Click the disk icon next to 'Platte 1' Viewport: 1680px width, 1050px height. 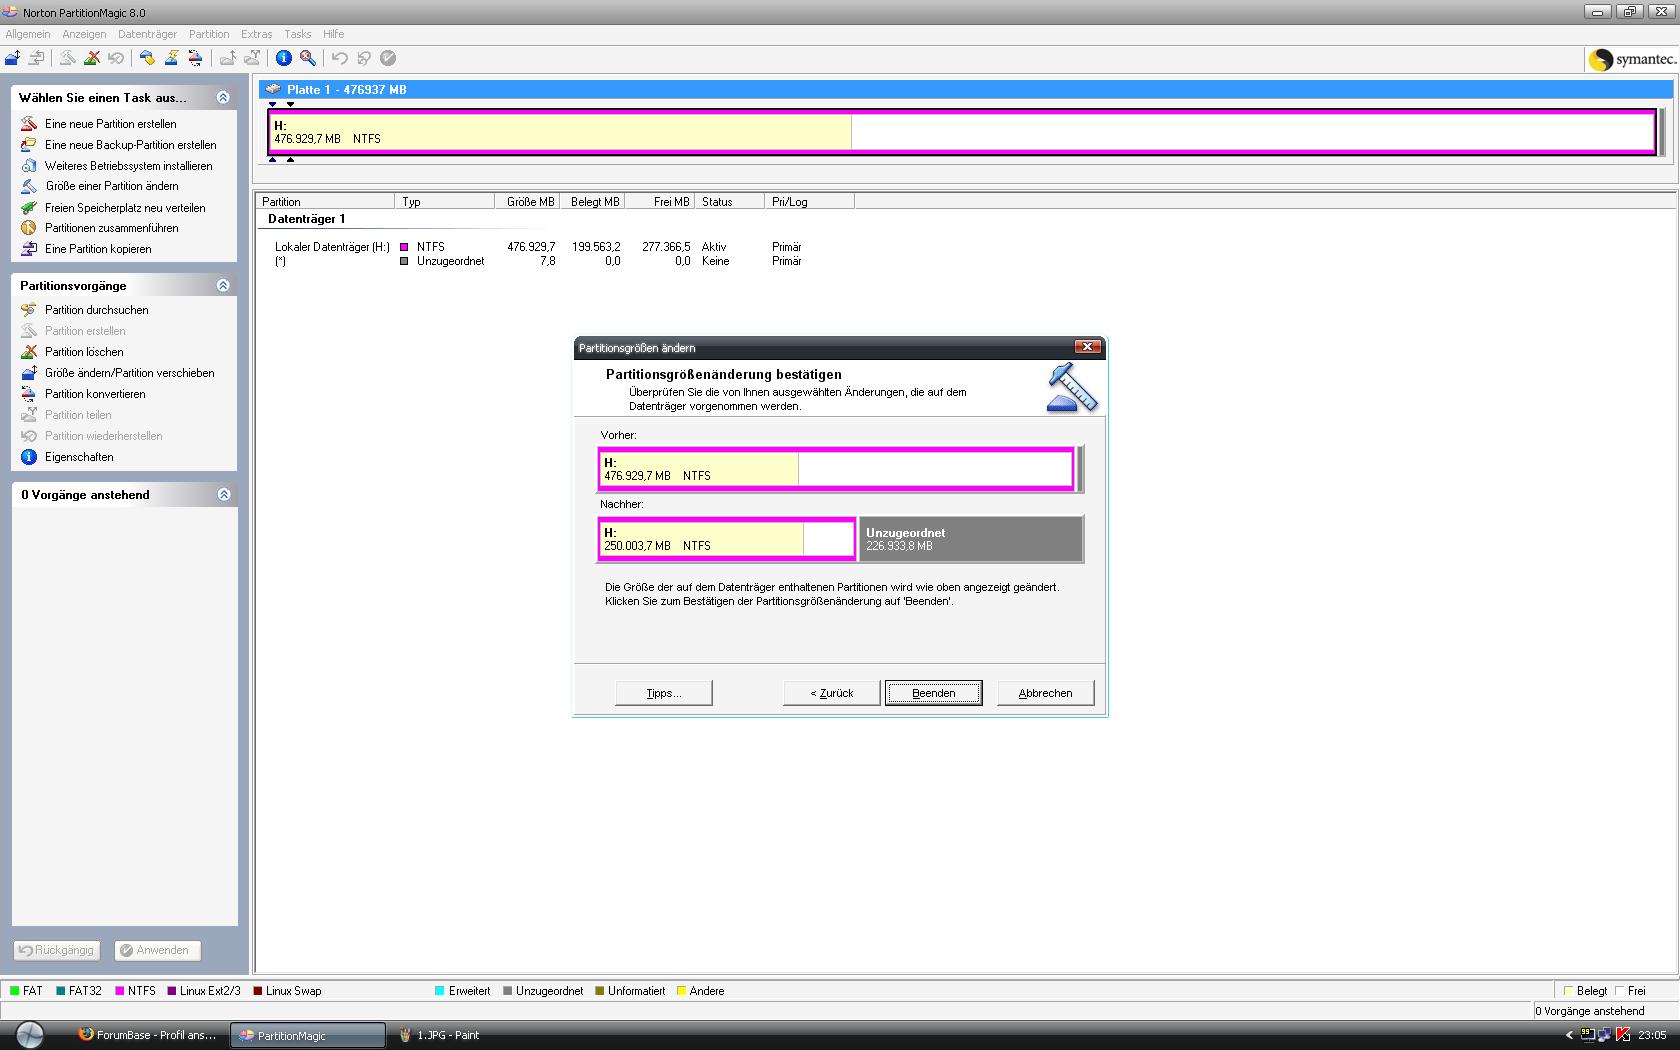[272, 89]
